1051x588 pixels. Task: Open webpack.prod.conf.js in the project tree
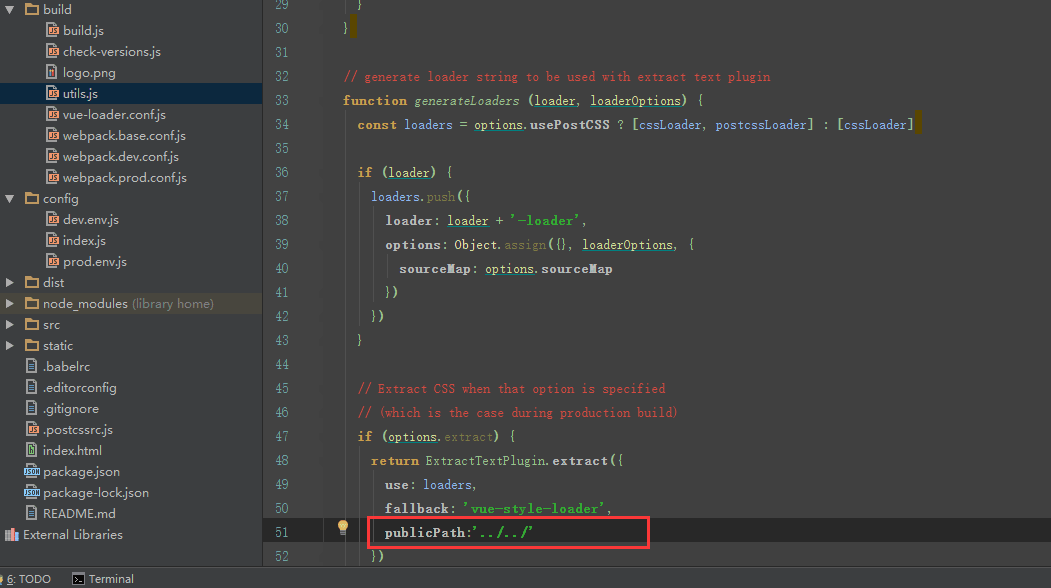[124, 177]
